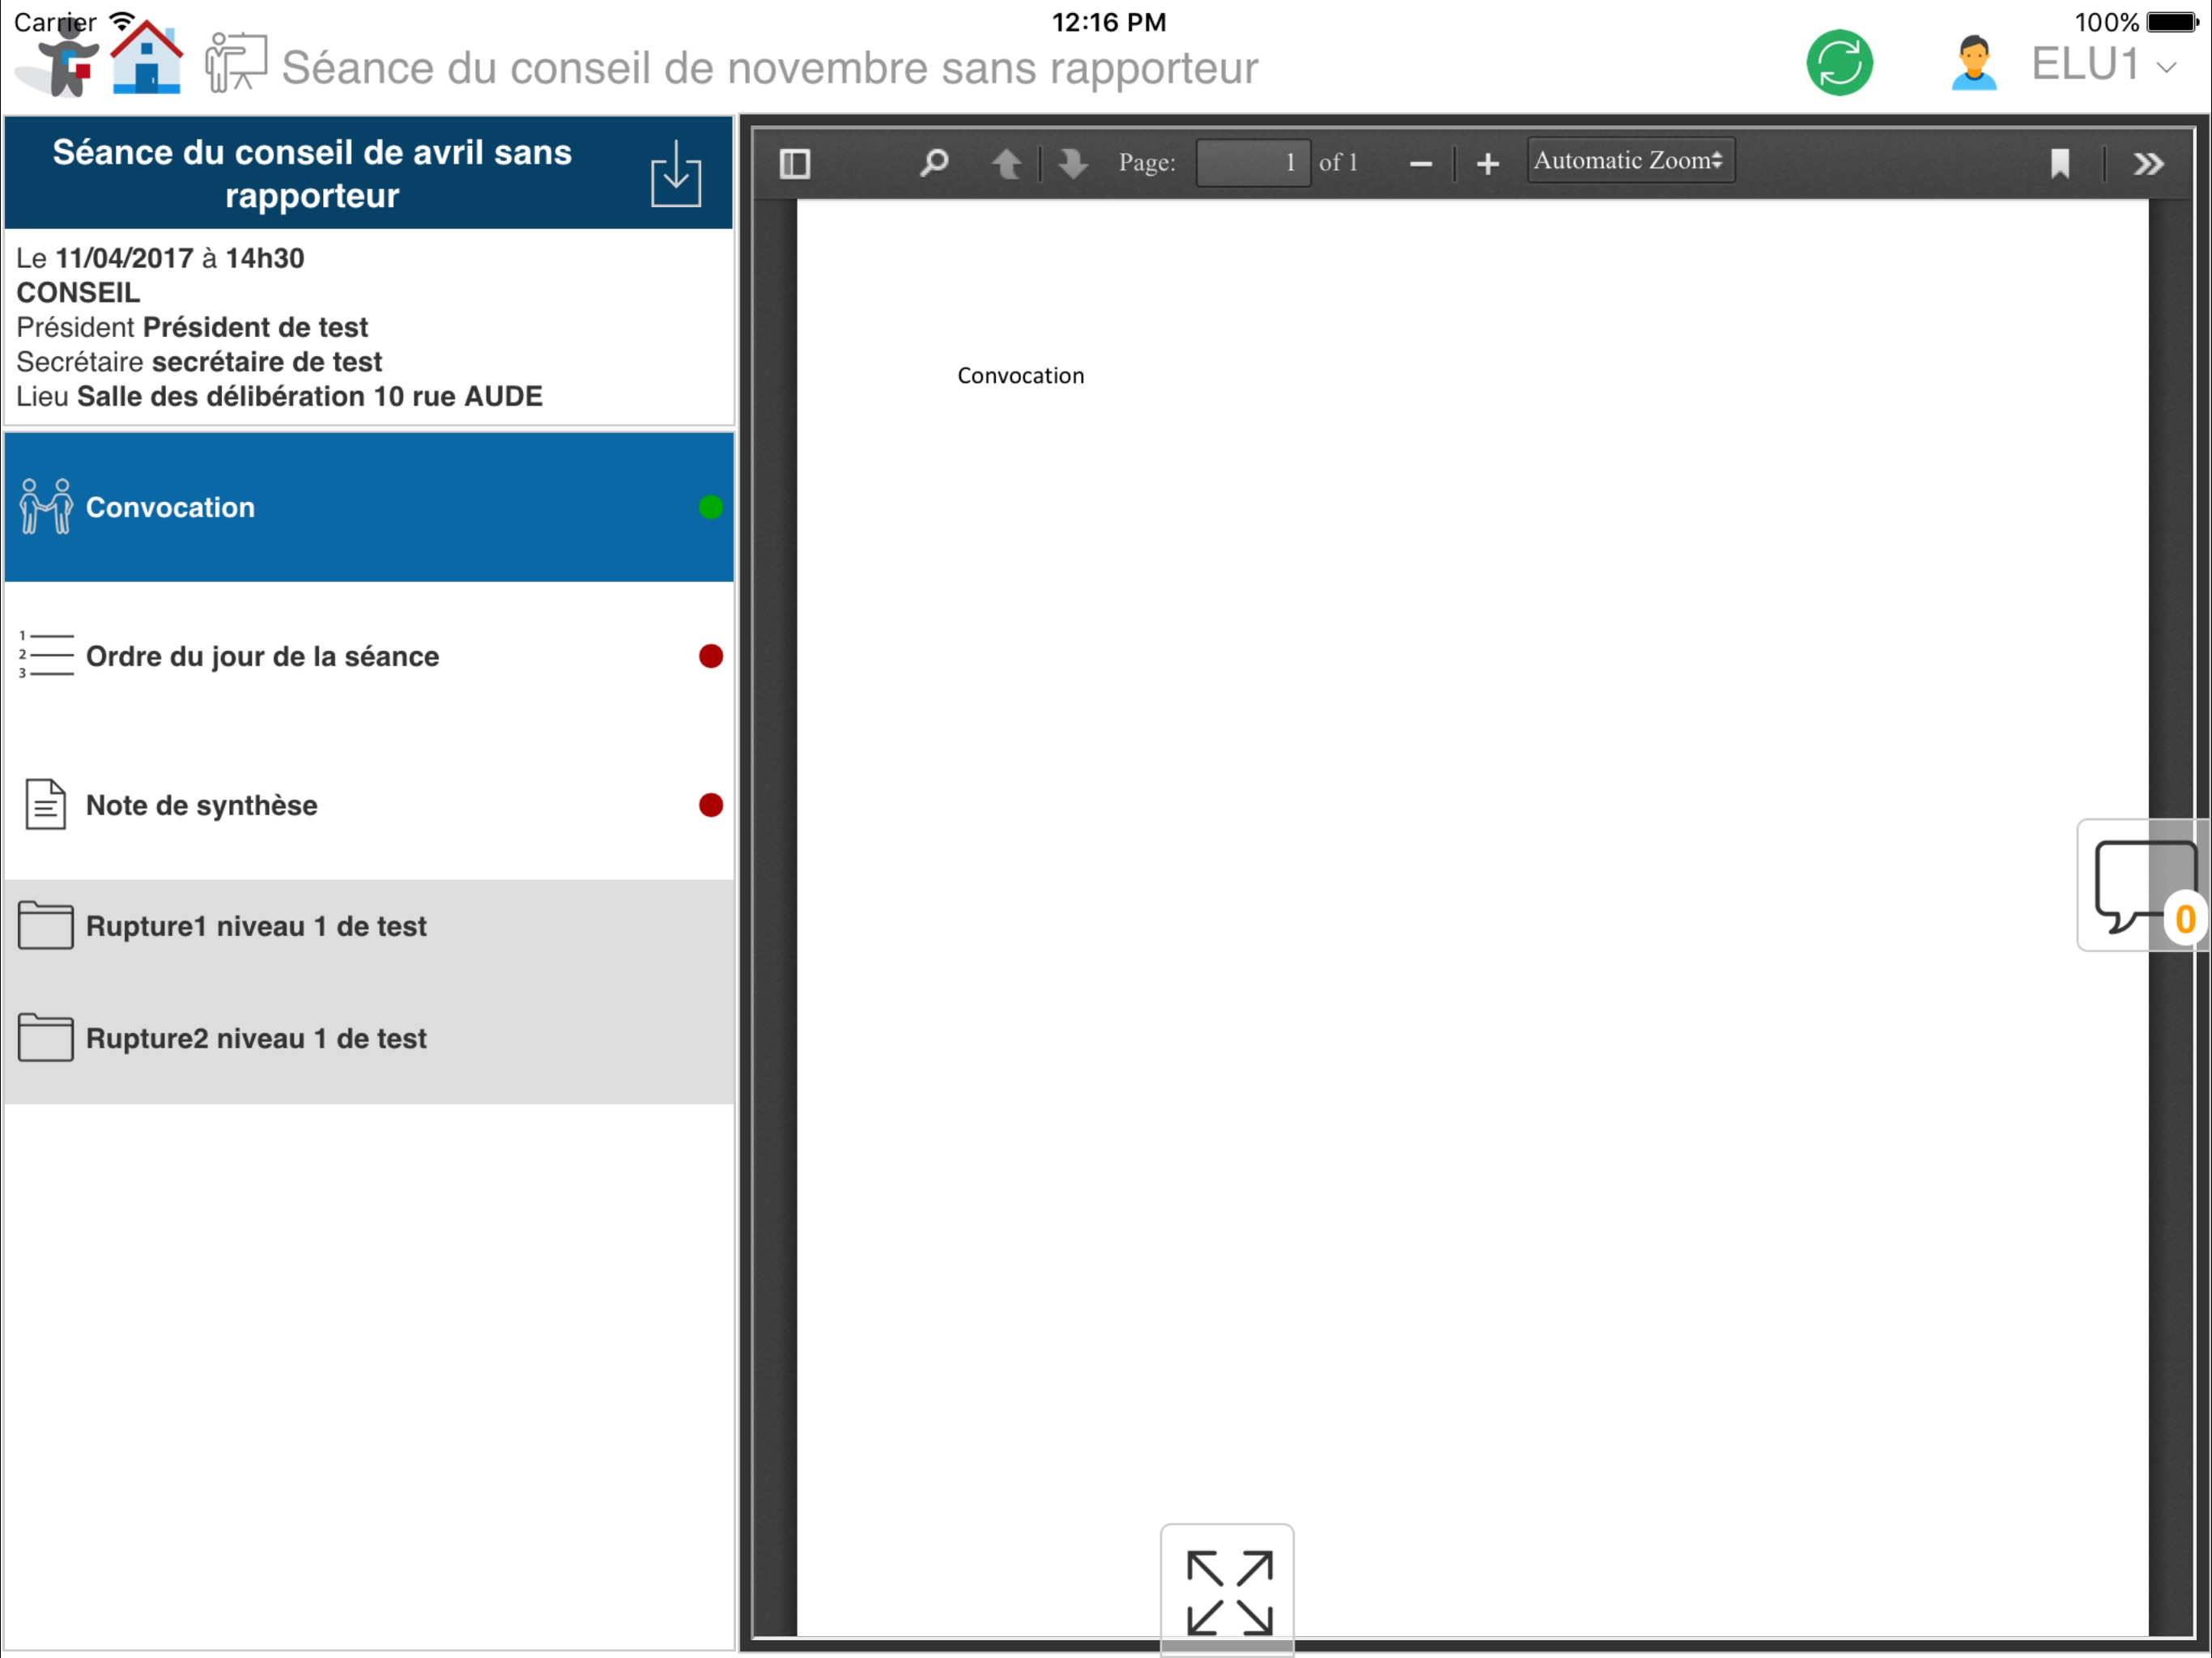Screen dimensions: 2212x1658
Task: Click red status dot on Note de synthèse
Action: [x=711, y=805]
